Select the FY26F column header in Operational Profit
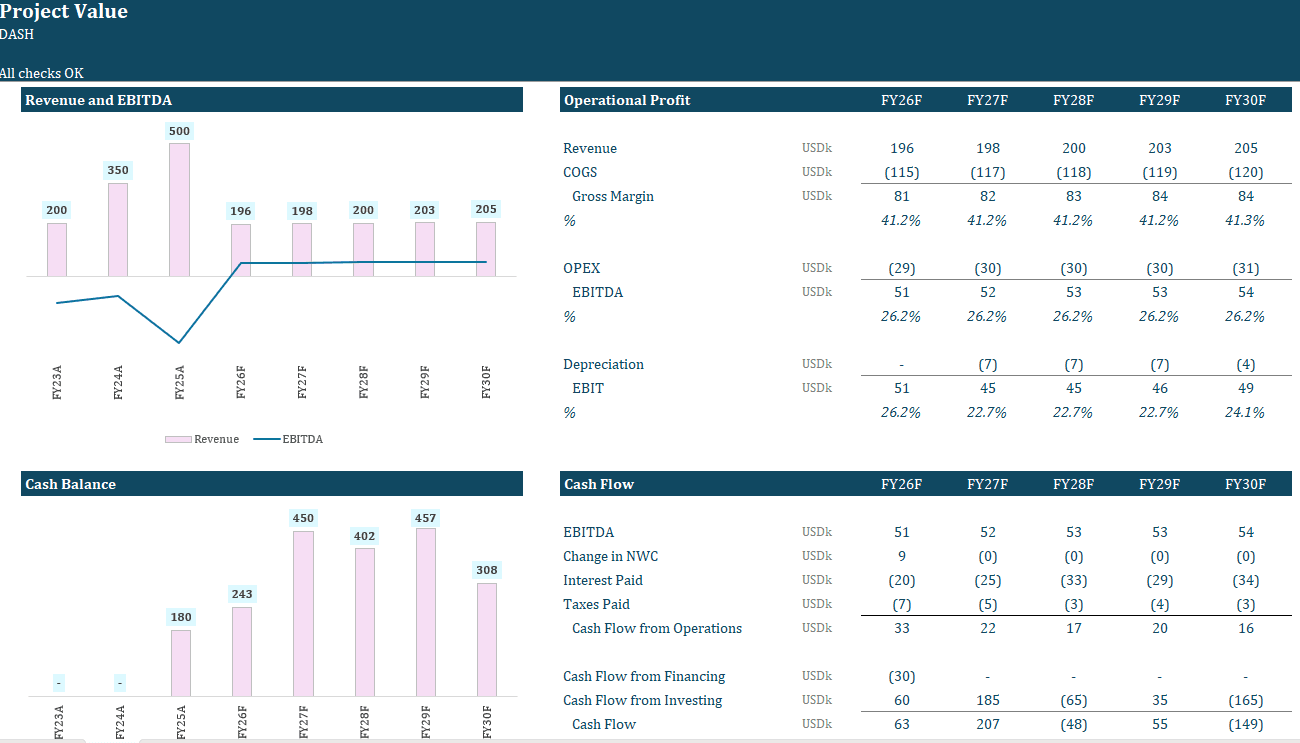Screen dimensions: 1300x743 point(901,99)
